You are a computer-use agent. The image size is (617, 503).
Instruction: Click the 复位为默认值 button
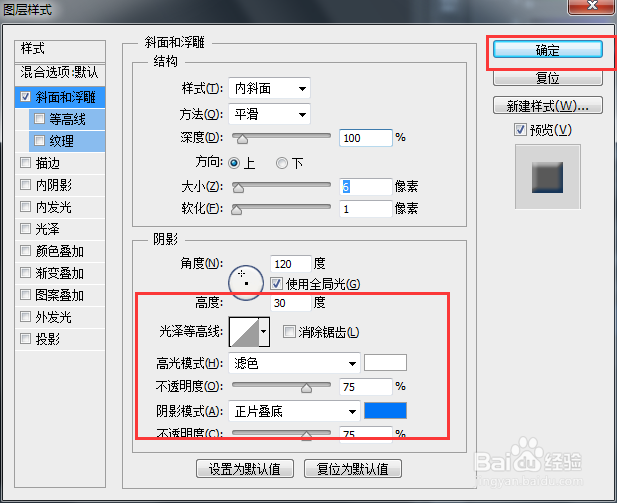(x=353, y=469)
